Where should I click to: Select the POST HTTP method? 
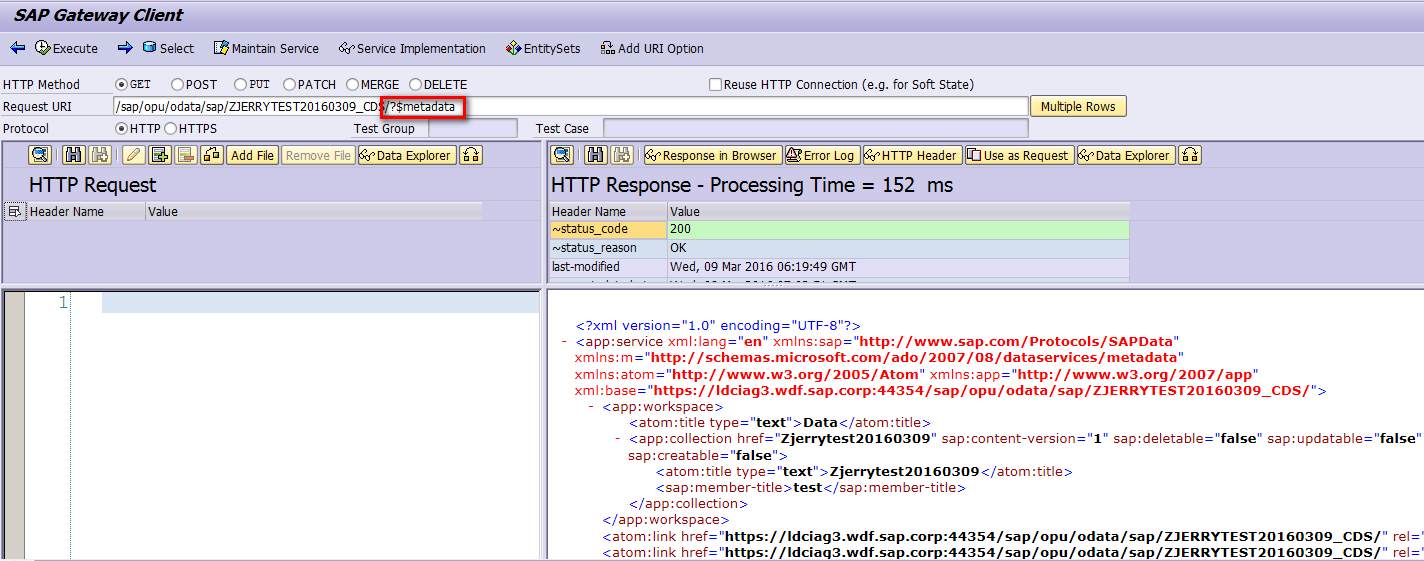177,85
